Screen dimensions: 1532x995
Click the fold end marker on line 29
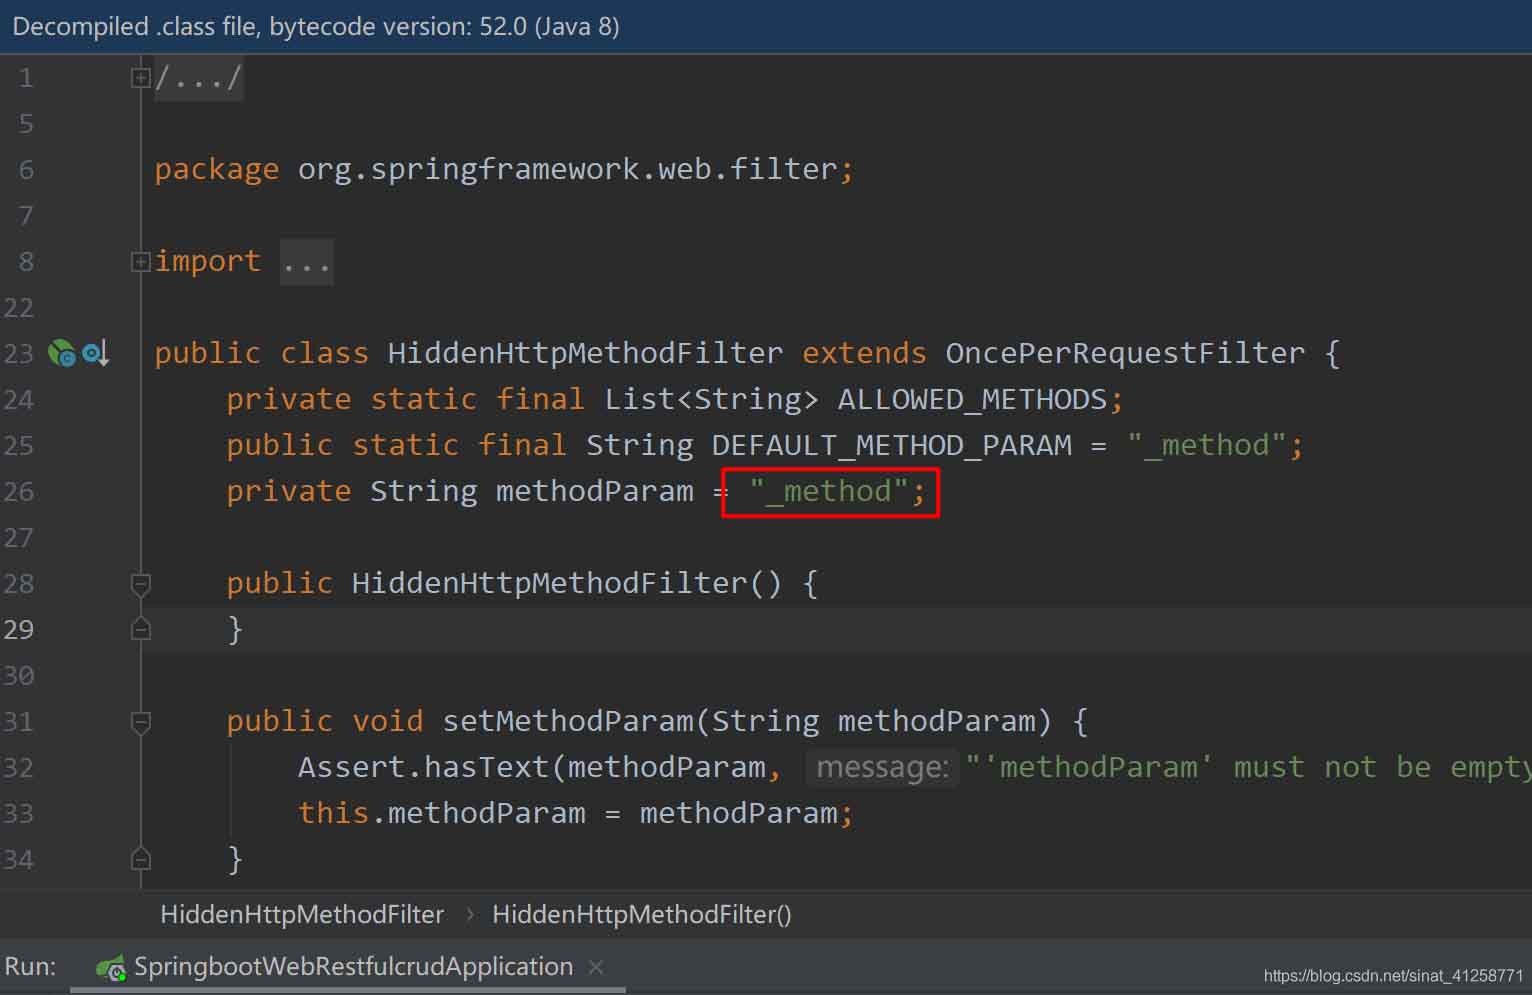point(141,629)
